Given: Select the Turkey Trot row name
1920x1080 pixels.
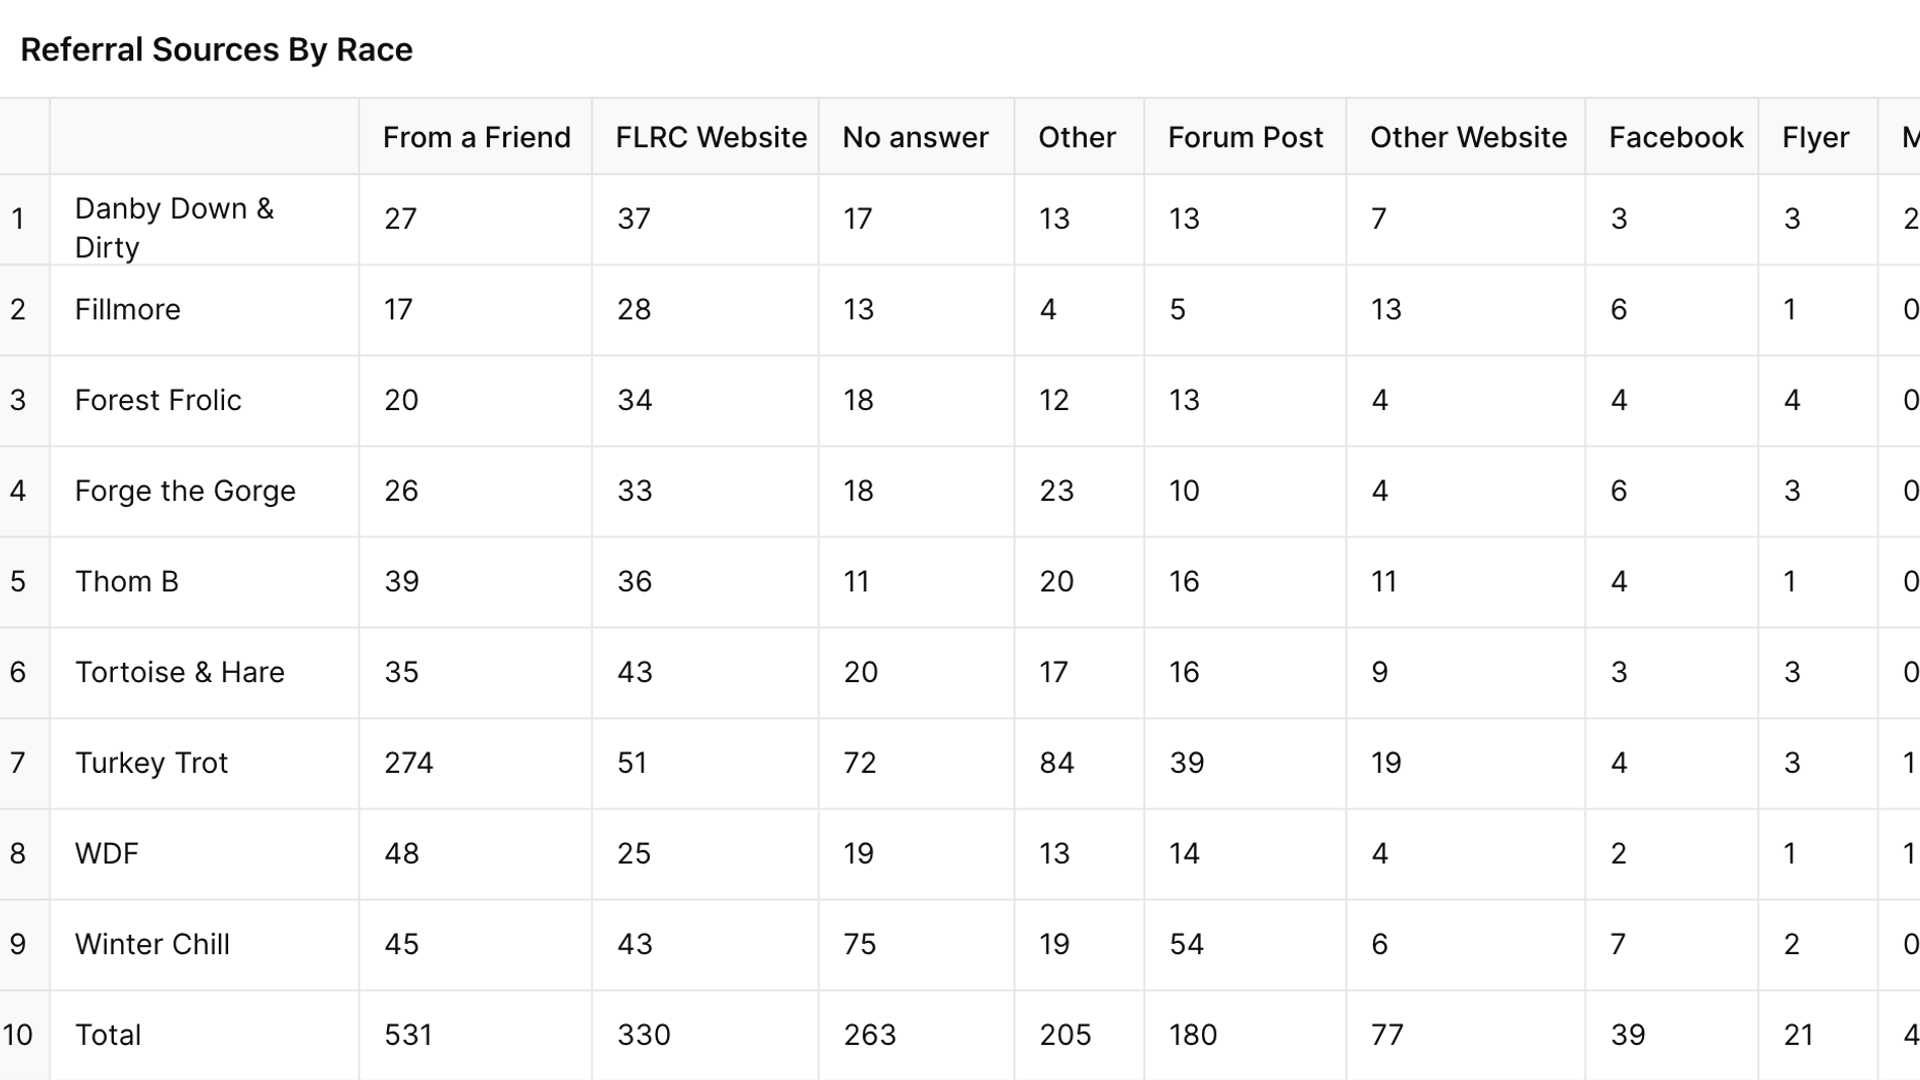Looking at the screenshot, I should [151, 763].
